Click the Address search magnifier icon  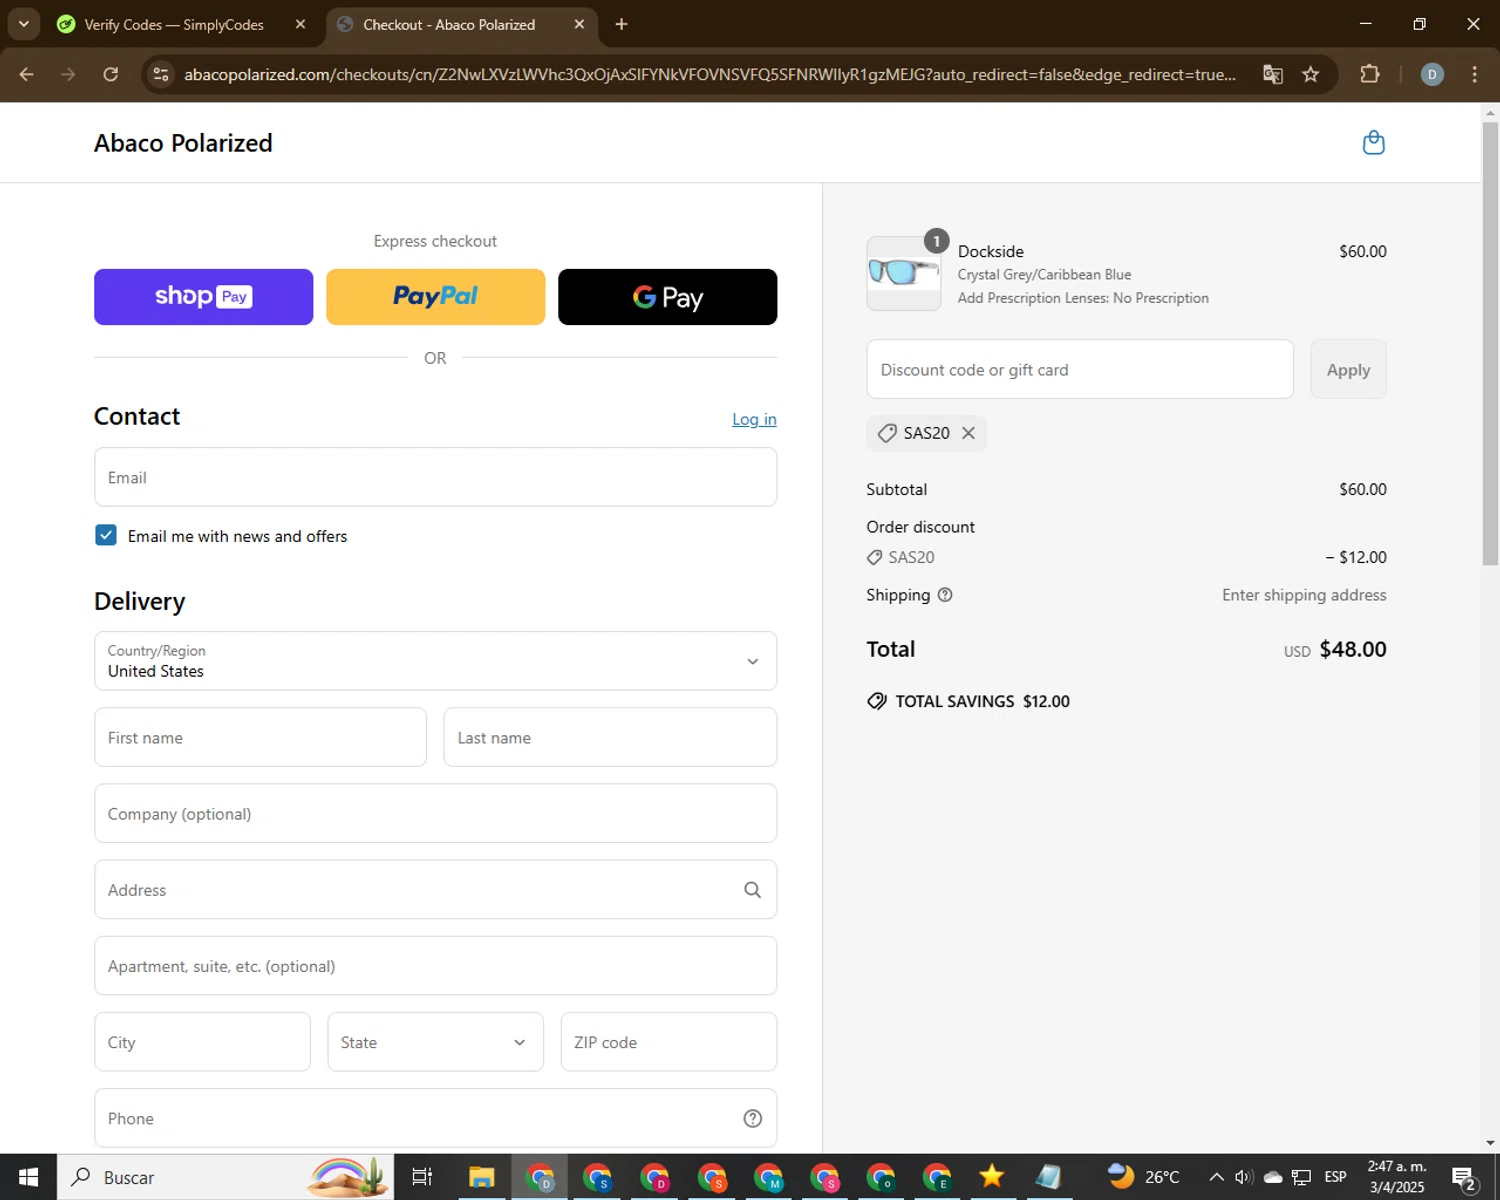pyautogui.click(x=753, y=890)
